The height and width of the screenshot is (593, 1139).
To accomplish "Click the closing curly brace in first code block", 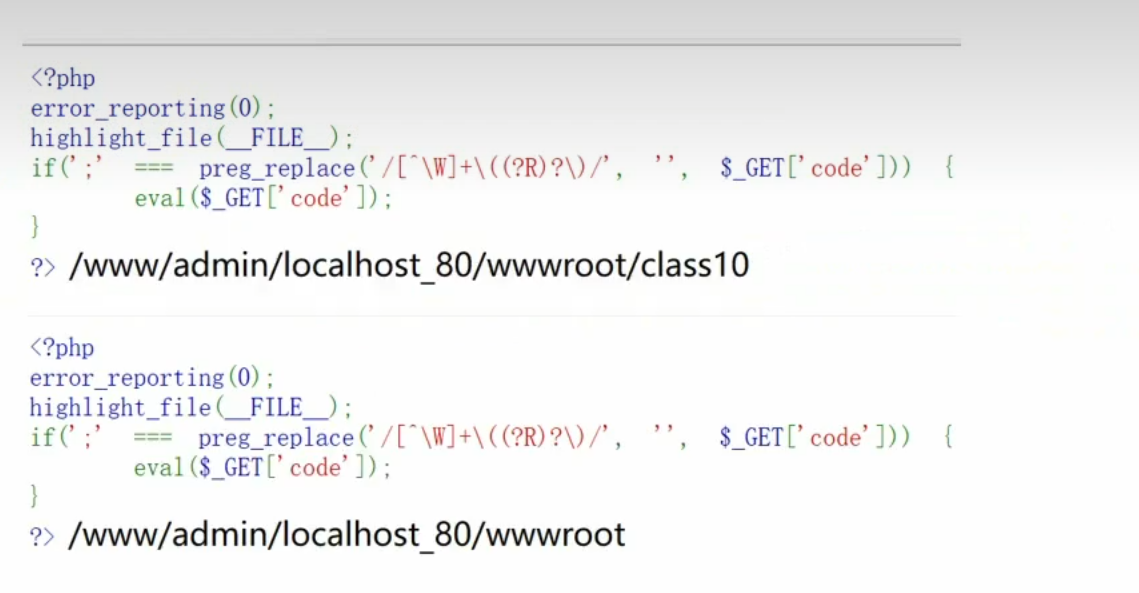I will tap(35, 227).
